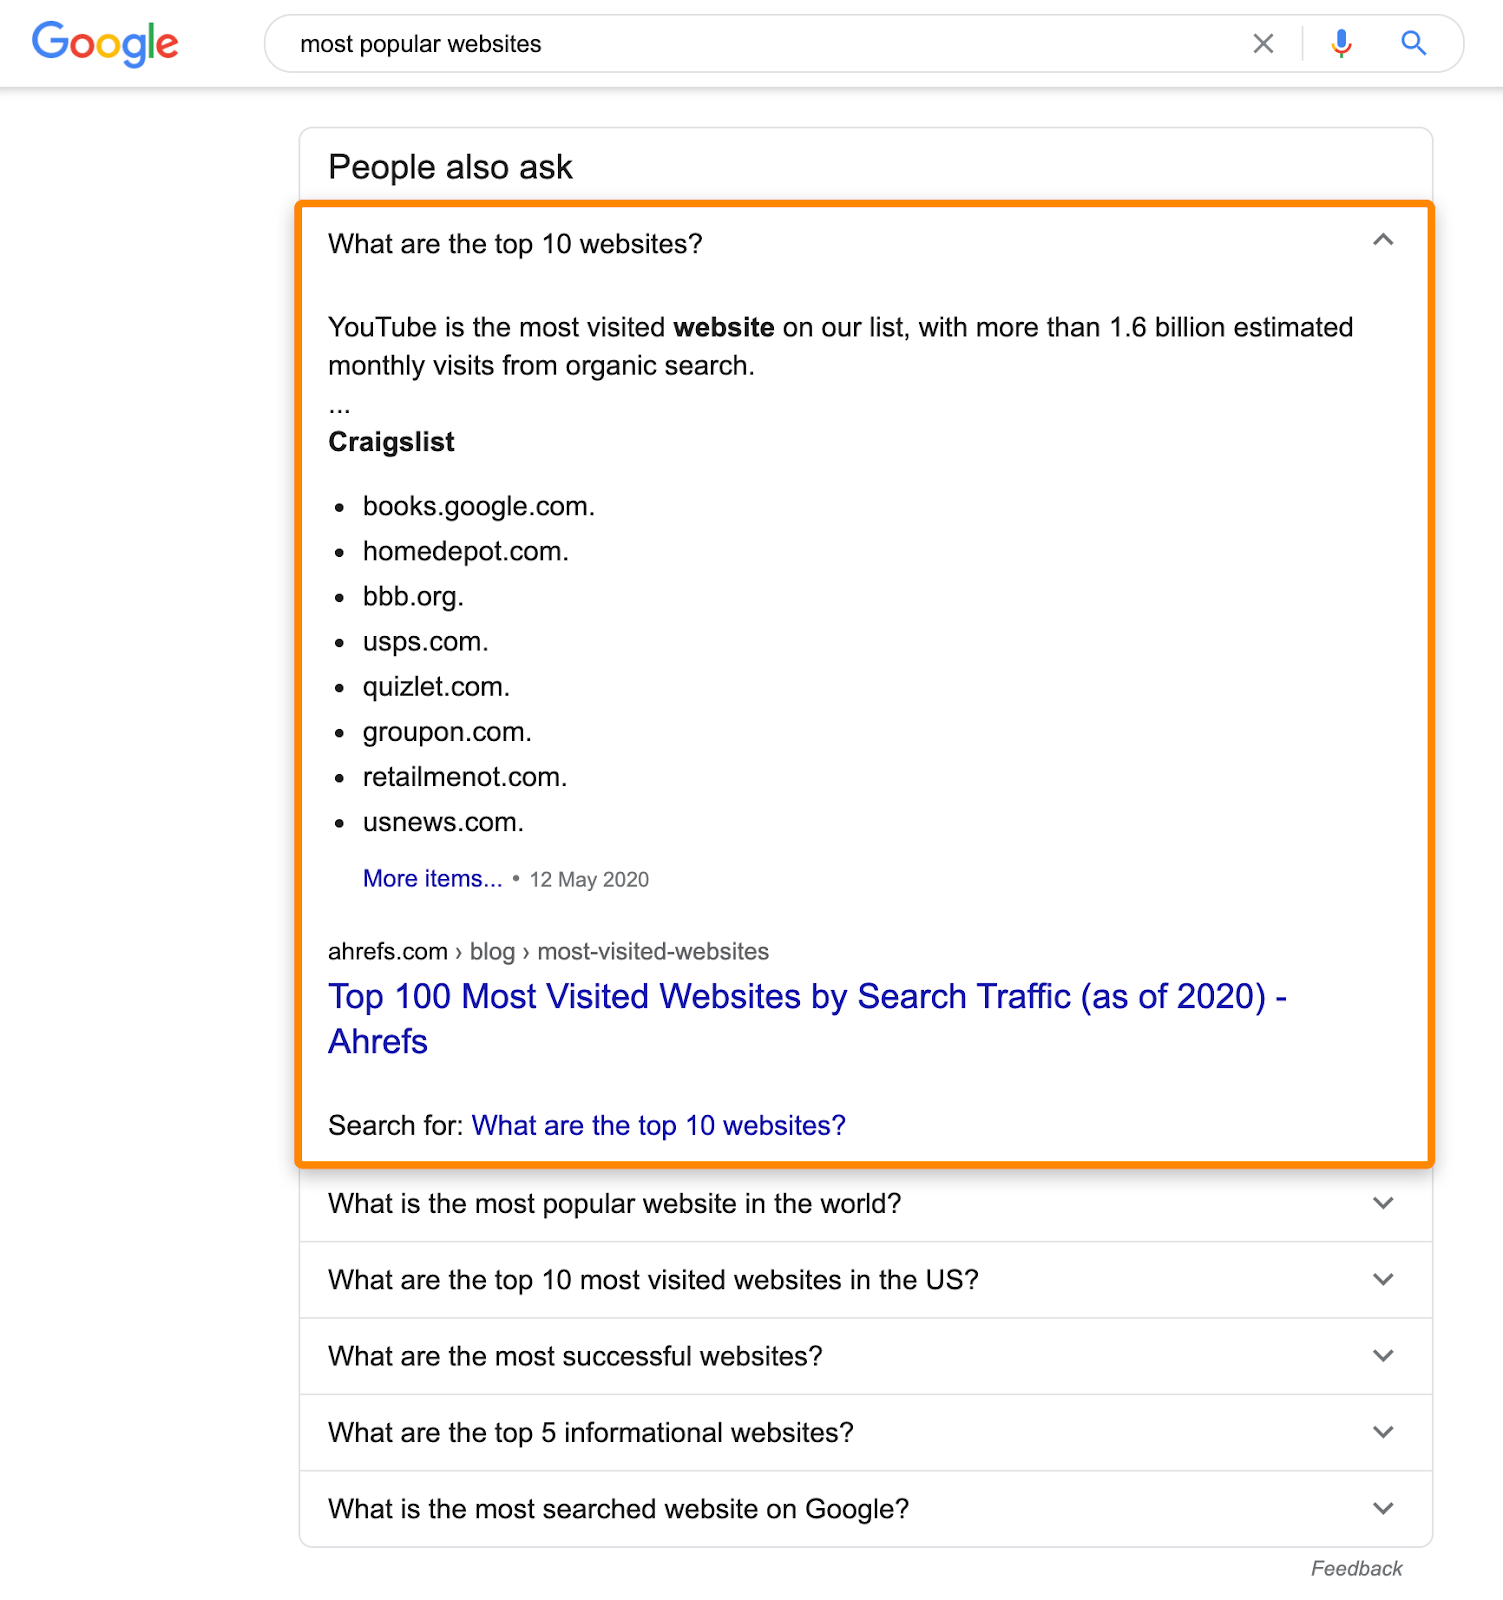
Task: Search for "What are the top 10 websites?"
Action: 658,1125
